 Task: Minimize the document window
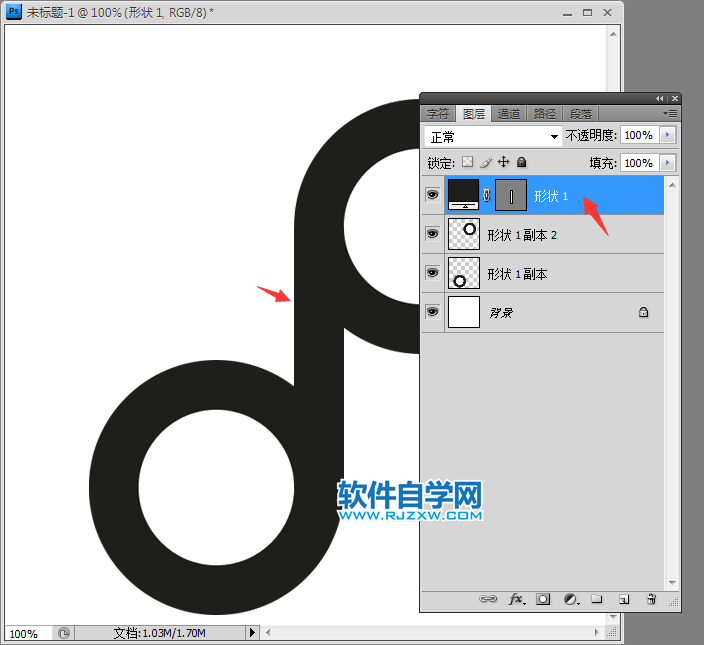coord(568,13)
